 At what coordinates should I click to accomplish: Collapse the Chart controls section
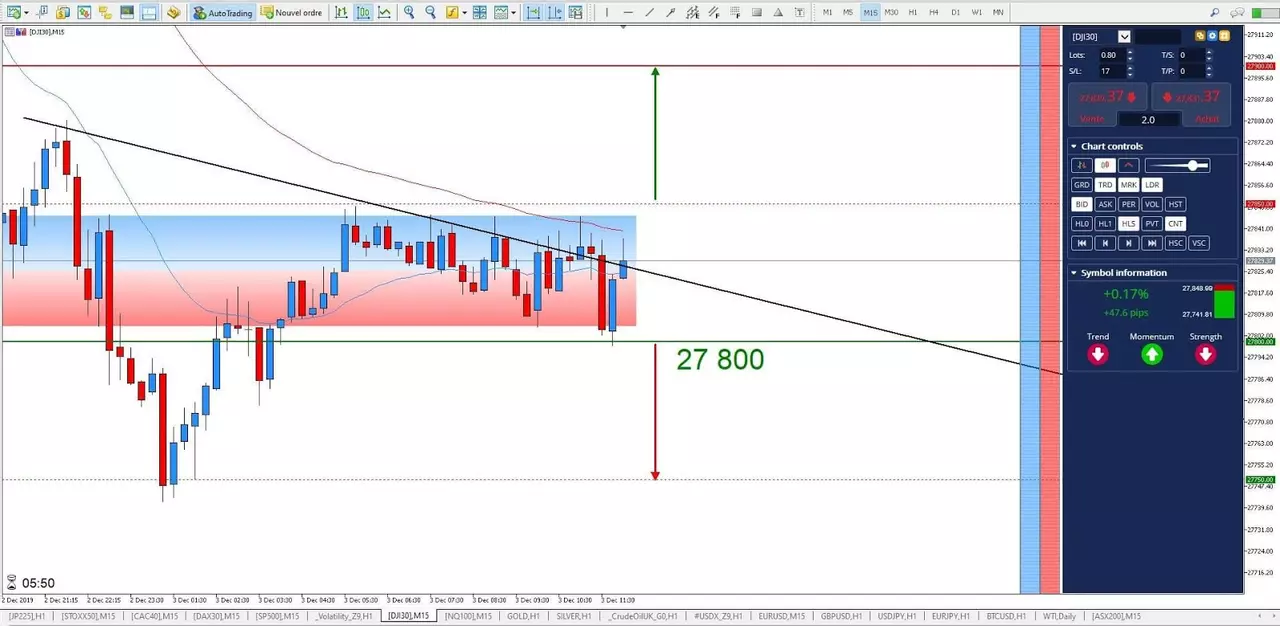point(1074,146)
